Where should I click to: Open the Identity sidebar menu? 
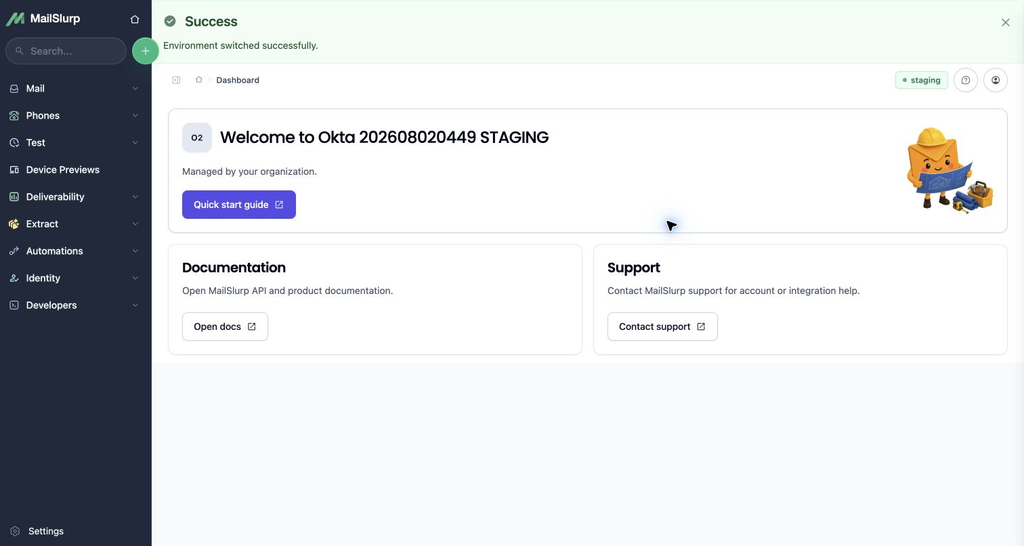pos(74,278)
